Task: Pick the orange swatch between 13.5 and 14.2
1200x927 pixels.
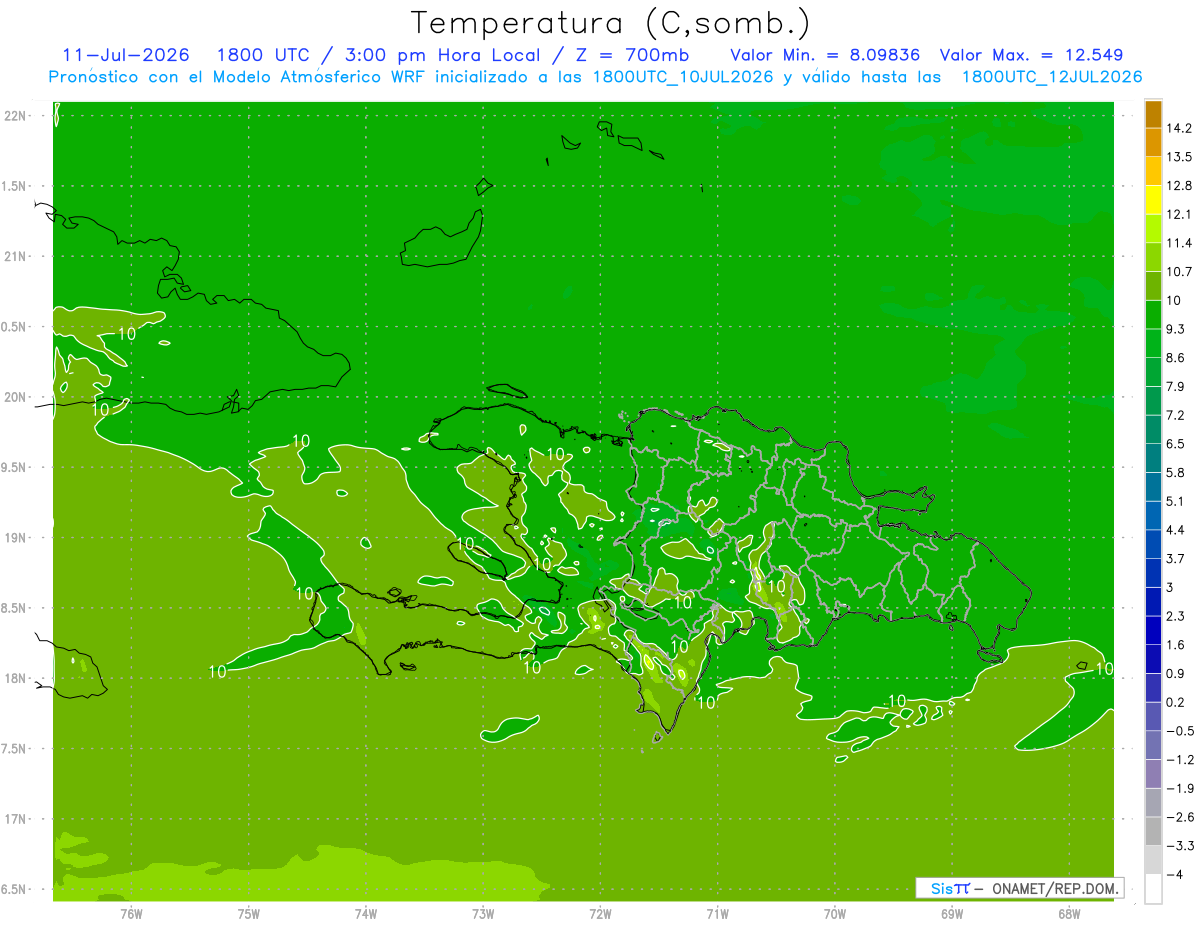Action: click(1153, 142)
